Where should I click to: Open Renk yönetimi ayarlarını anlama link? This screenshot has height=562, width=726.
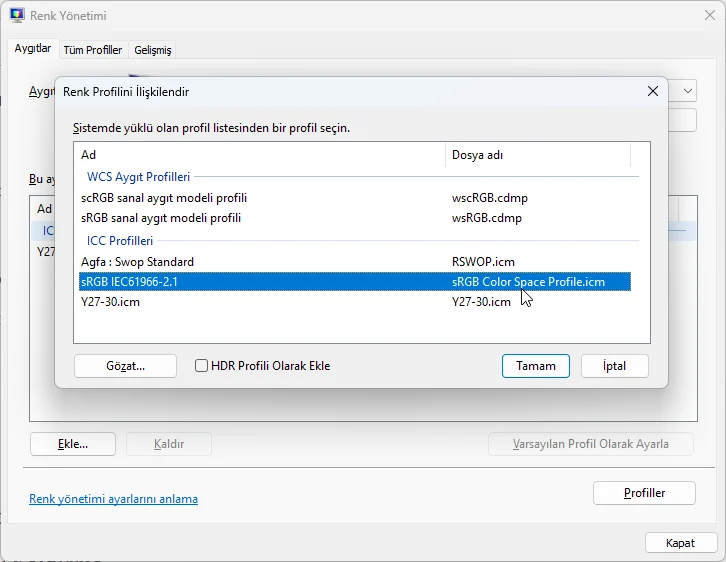click(113, 499)
